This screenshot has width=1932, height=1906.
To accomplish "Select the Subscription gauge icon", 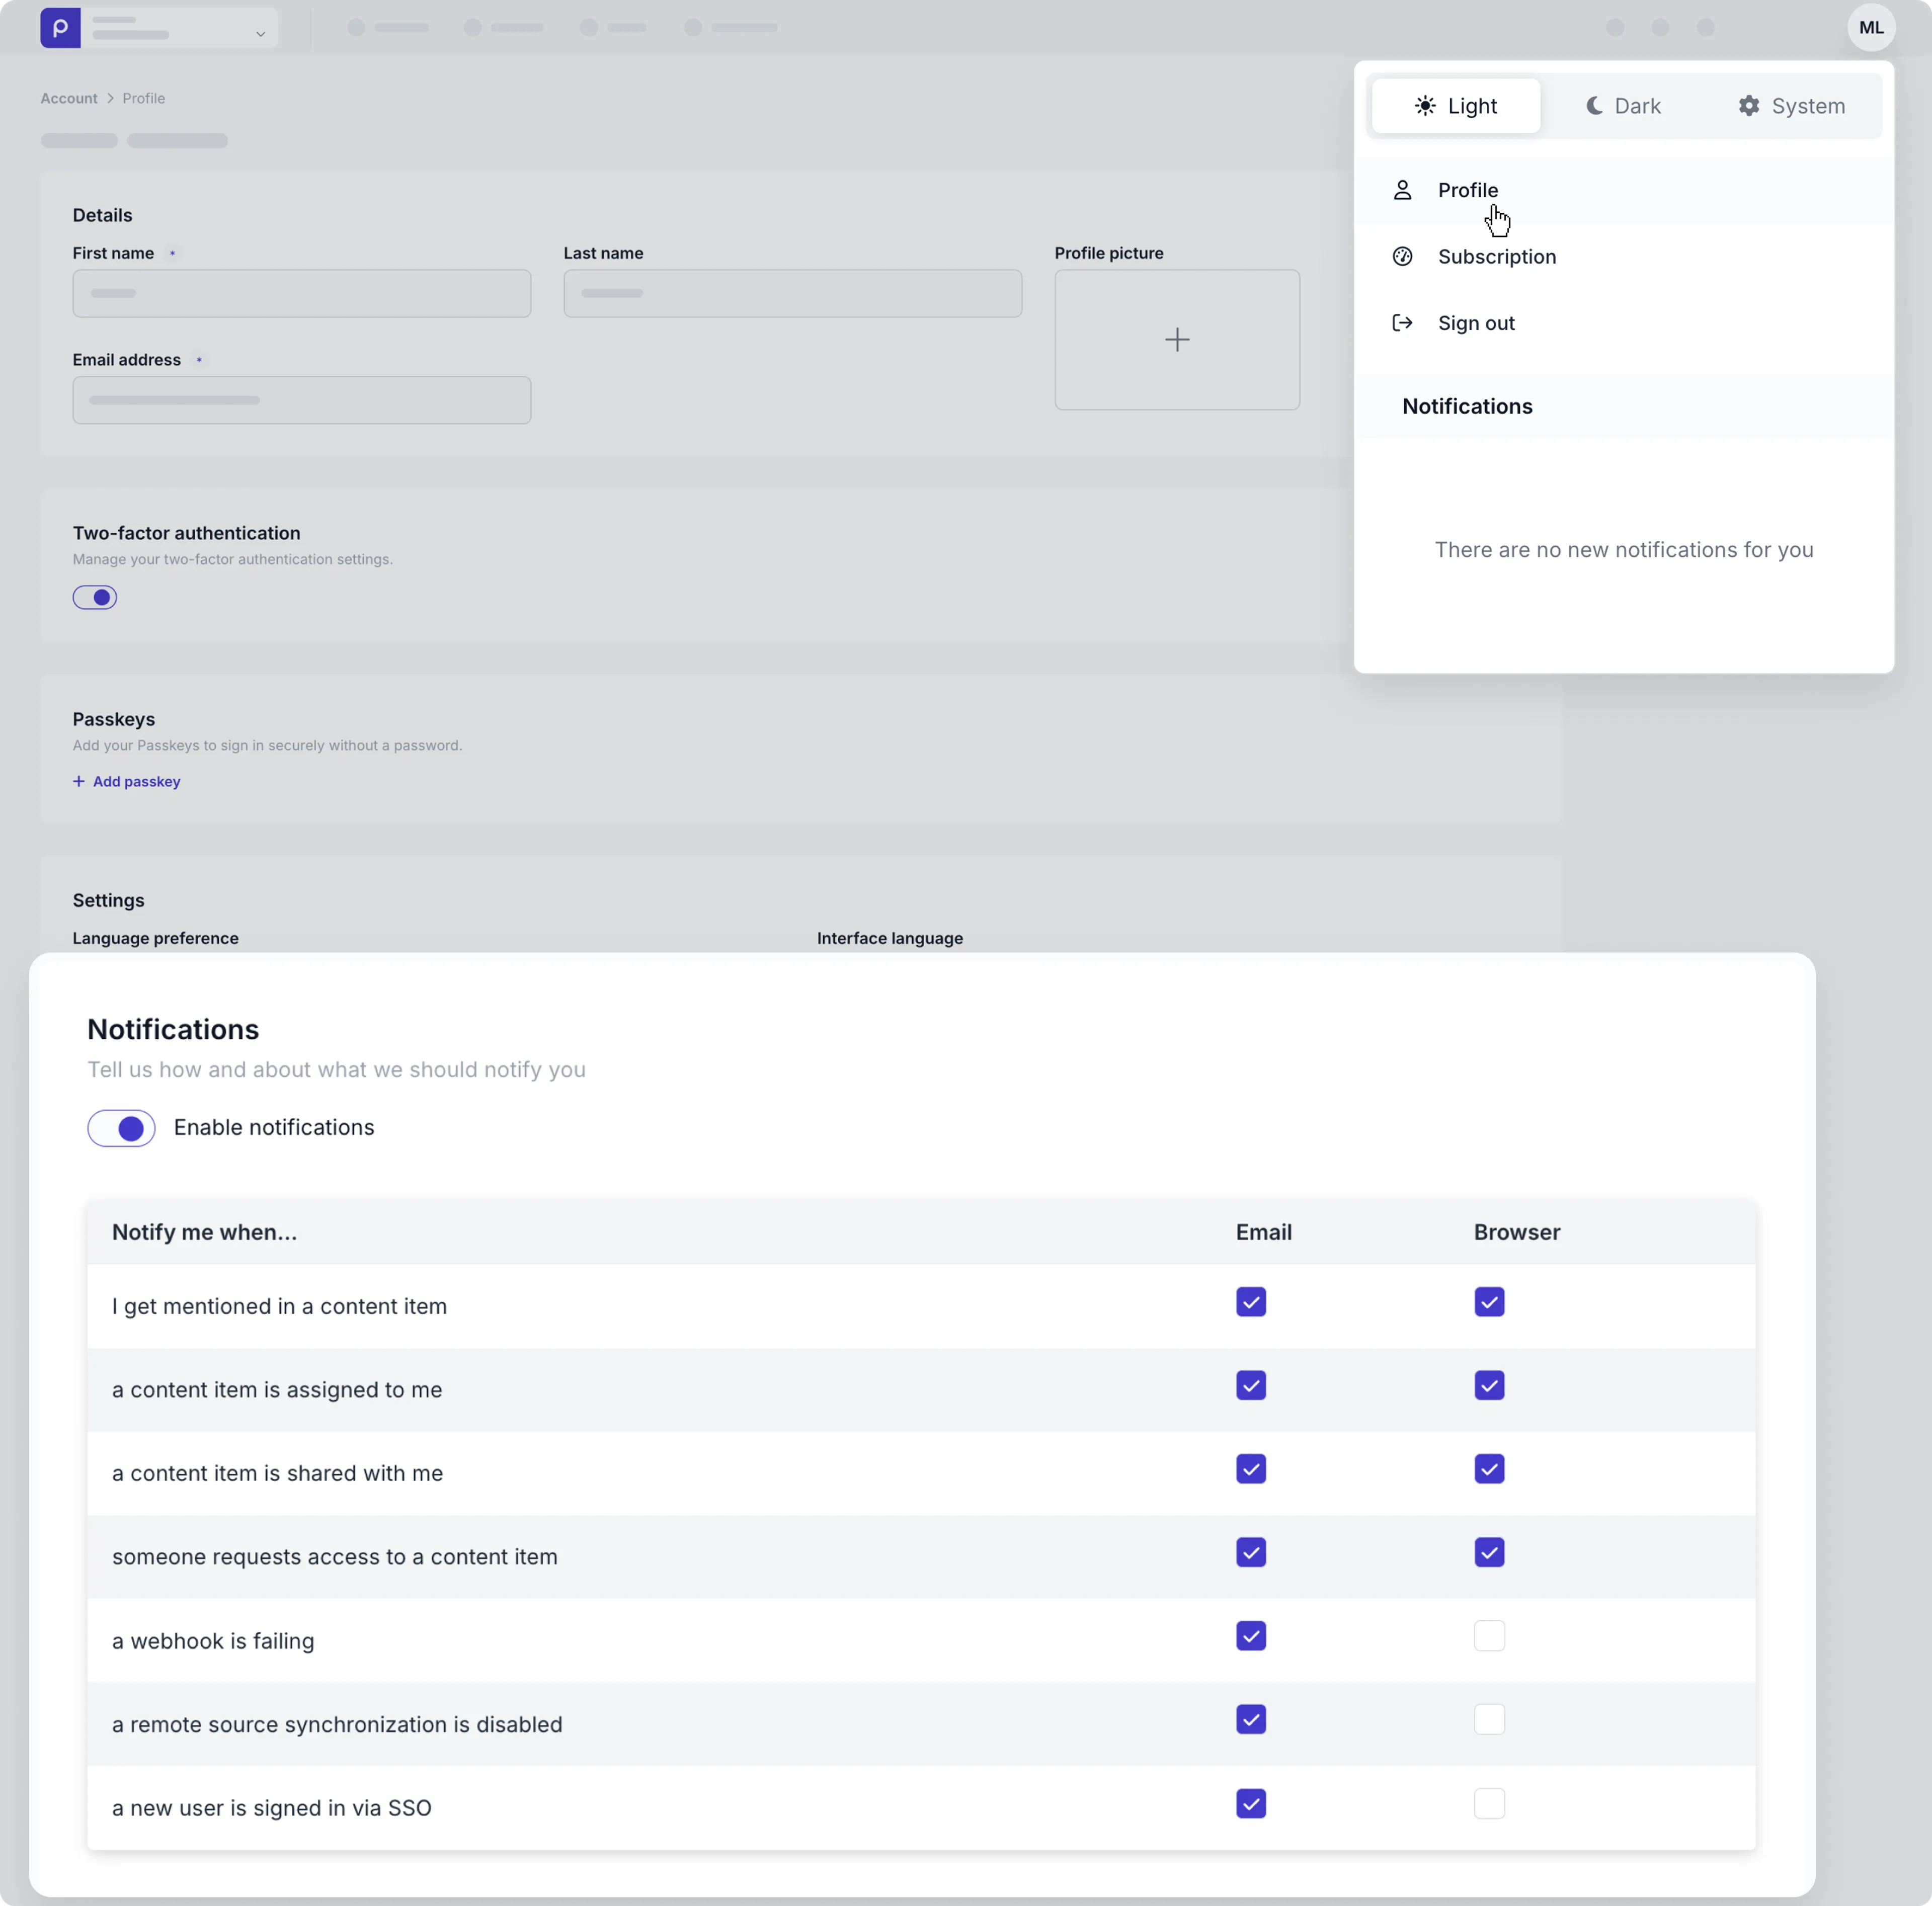I will [1402, 256].
